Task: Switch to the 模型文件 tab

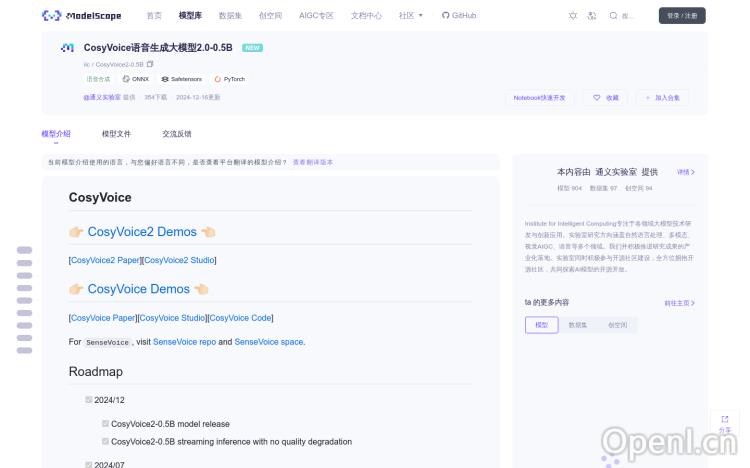Action: tap(116, 133)
